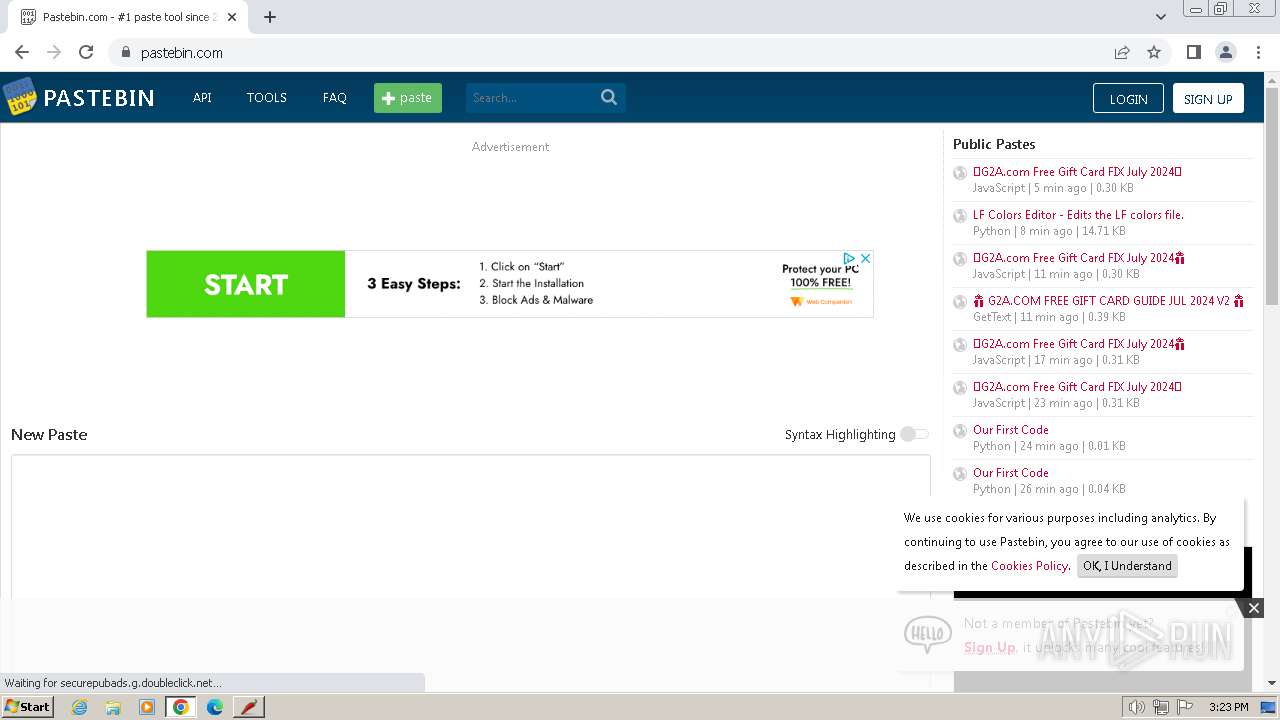Open G2A.com Free Gift Card paste, 17 min ago
1280x720 pixels.
tap(1079, 344)
